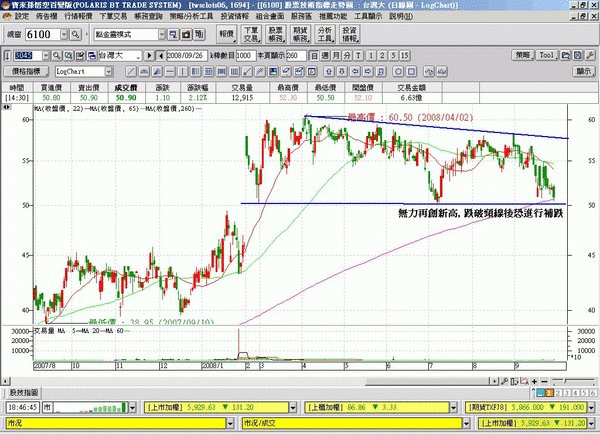Click the move up arrow icon
Image resolution: width=600 pixels, height=435 pixels.
pos(329,72)
